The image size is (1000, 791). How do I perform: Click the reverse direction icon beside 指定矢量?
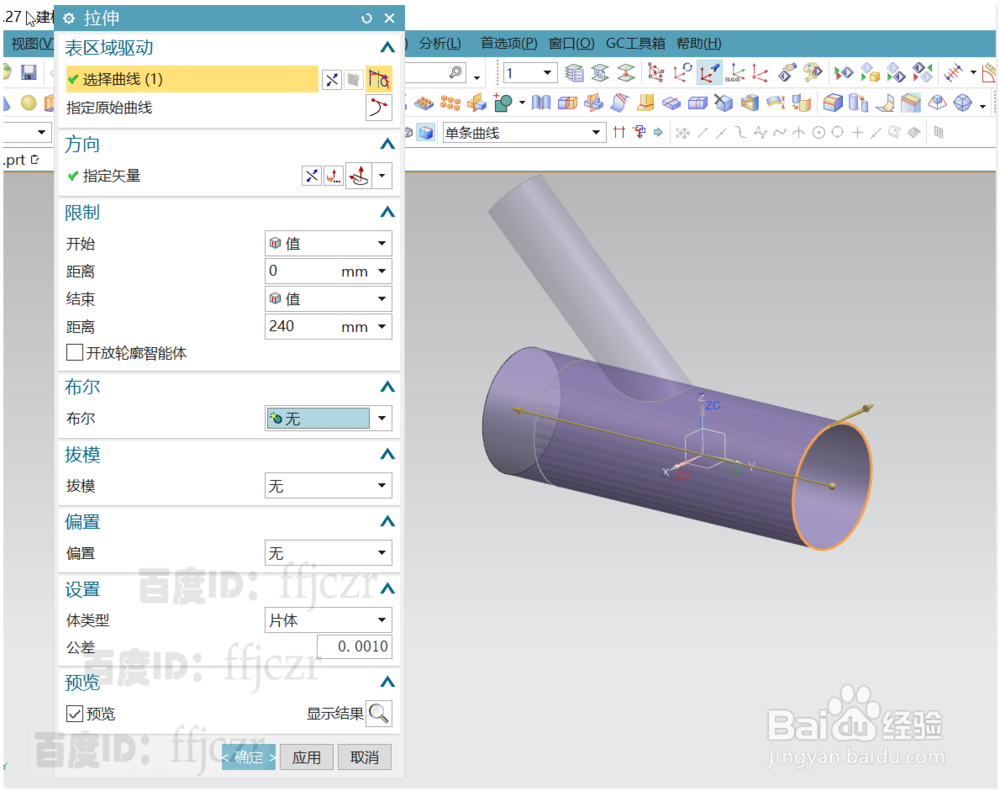click(x=312, y=176)
